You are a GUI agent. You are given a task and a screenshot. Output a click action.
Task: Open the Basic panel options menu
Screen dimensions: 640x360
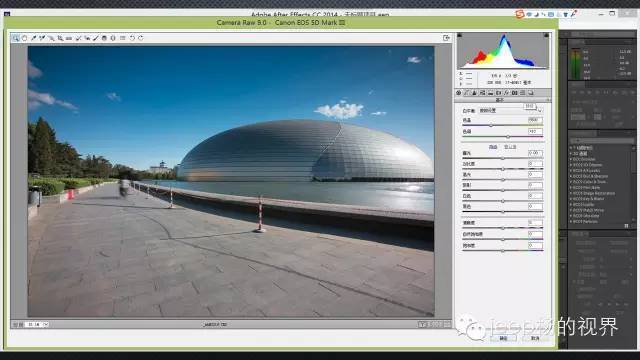click(x=548, y=100)
